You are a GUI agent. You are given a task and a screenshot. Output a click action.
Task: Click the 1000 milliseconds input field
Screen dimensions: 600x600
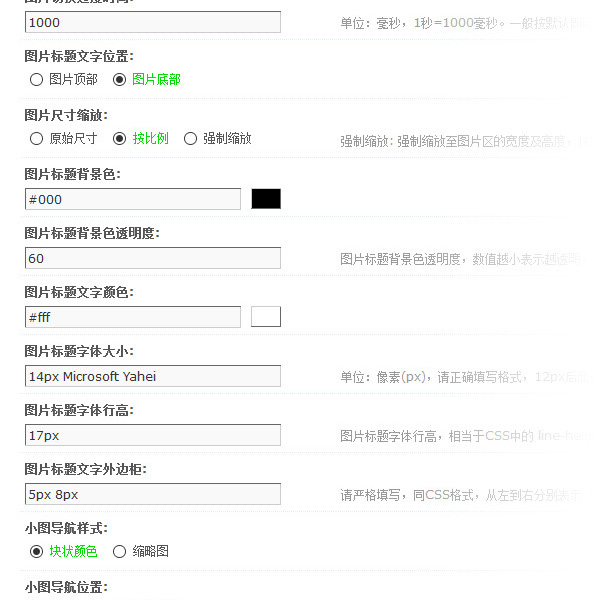152,22
